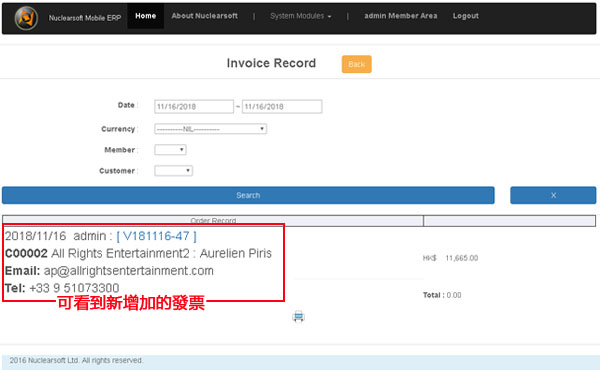Click the Total : 0.00 text
600x370 pixels.
(442, 295)
